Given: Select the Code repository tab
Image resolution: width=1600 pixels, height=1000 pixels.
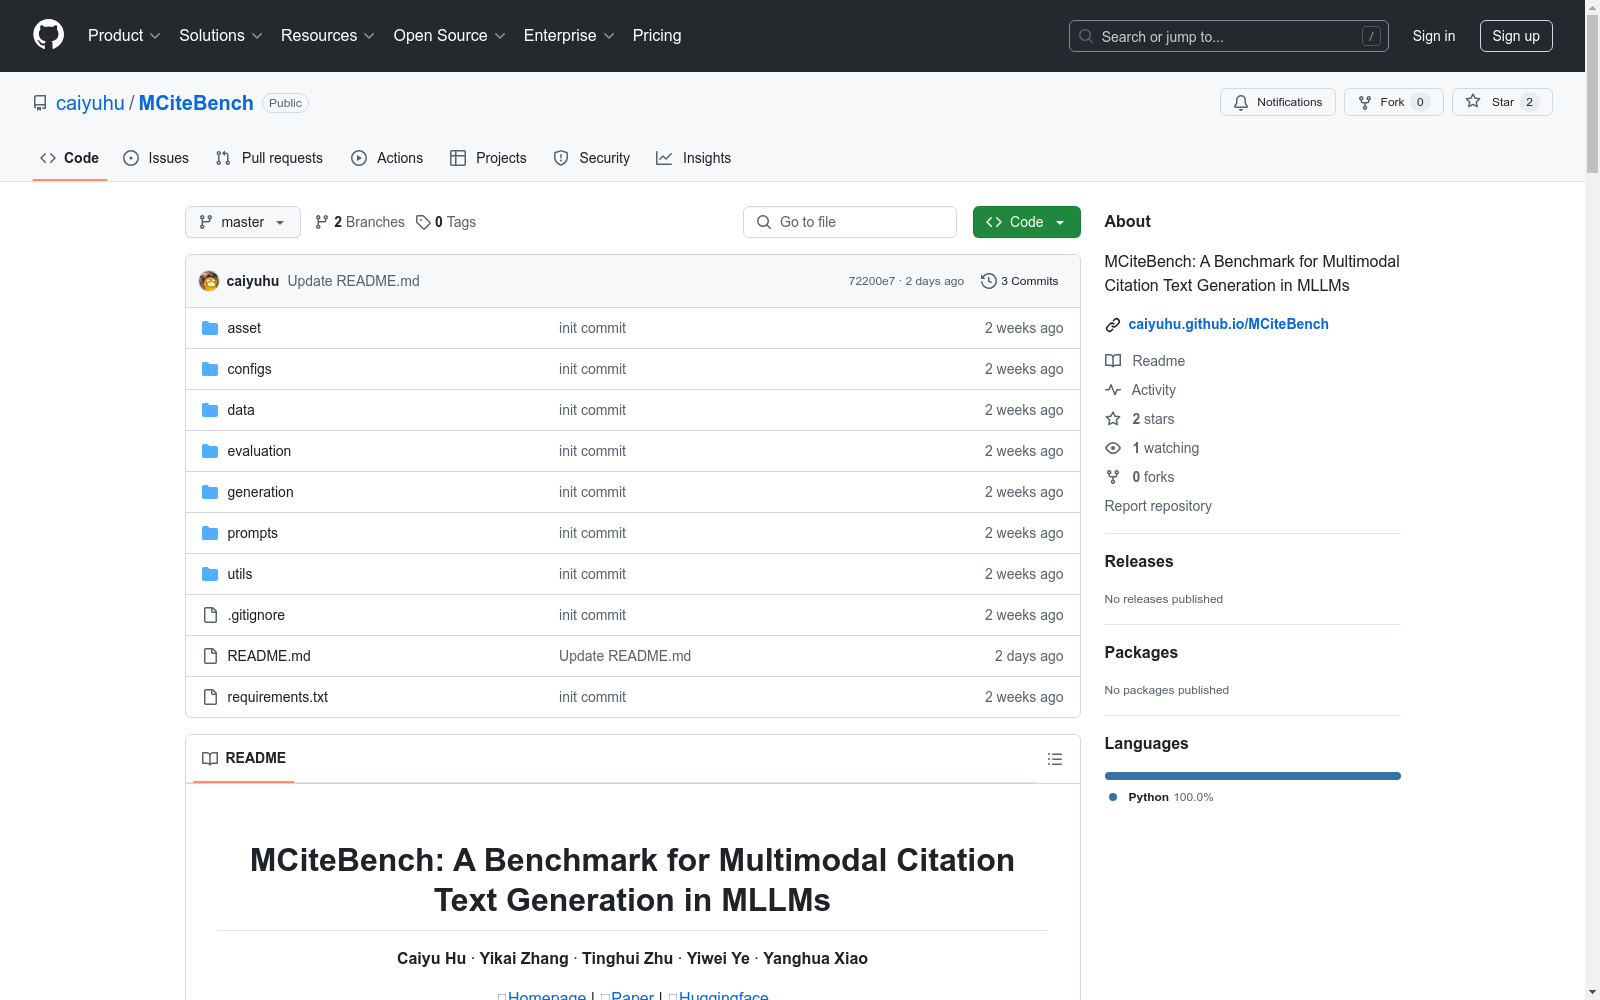Looking at the screenshot, I should (69, 158).
